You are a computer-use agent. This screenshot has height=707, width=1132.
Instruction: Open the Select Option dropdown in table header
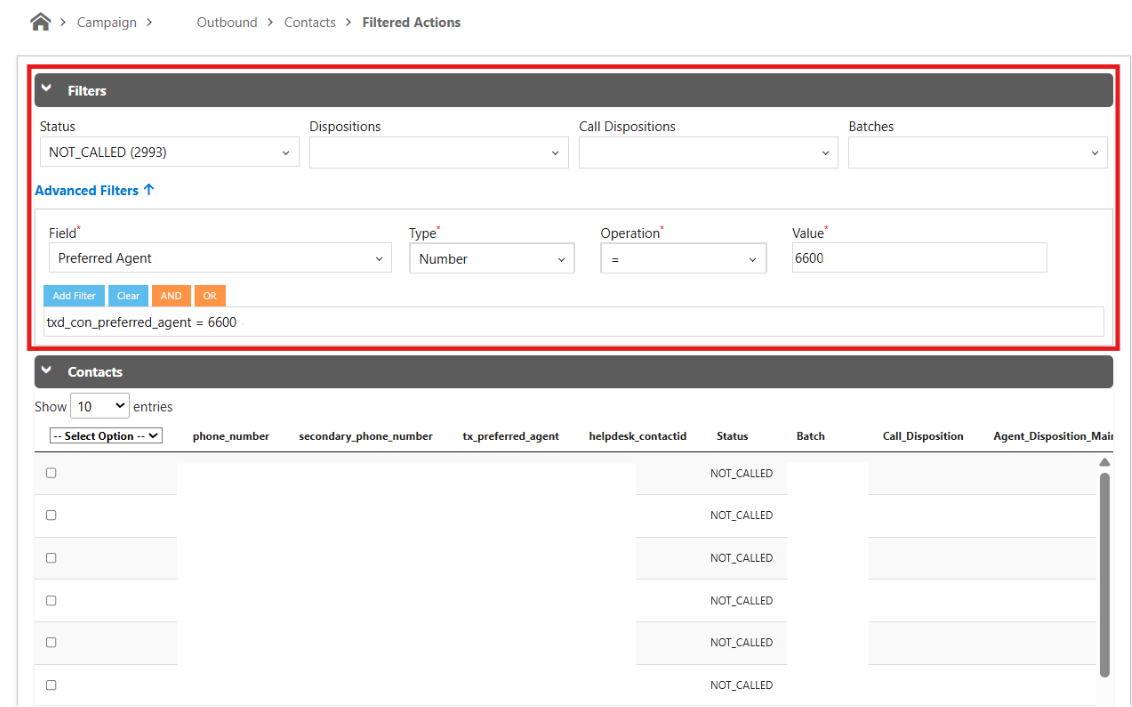pos(106,435)
